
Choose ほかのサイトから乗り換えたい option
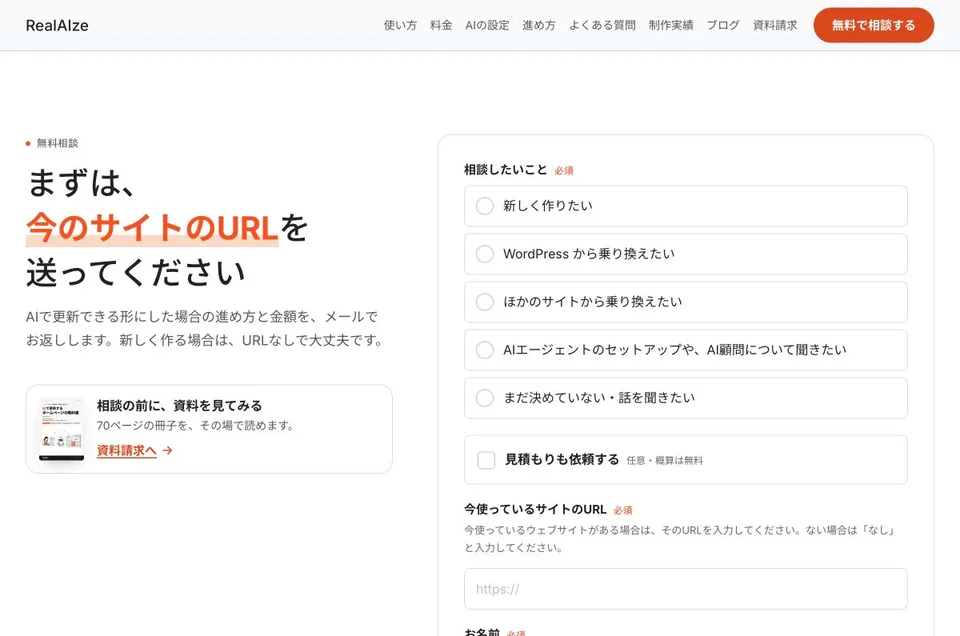pos(686,302)
